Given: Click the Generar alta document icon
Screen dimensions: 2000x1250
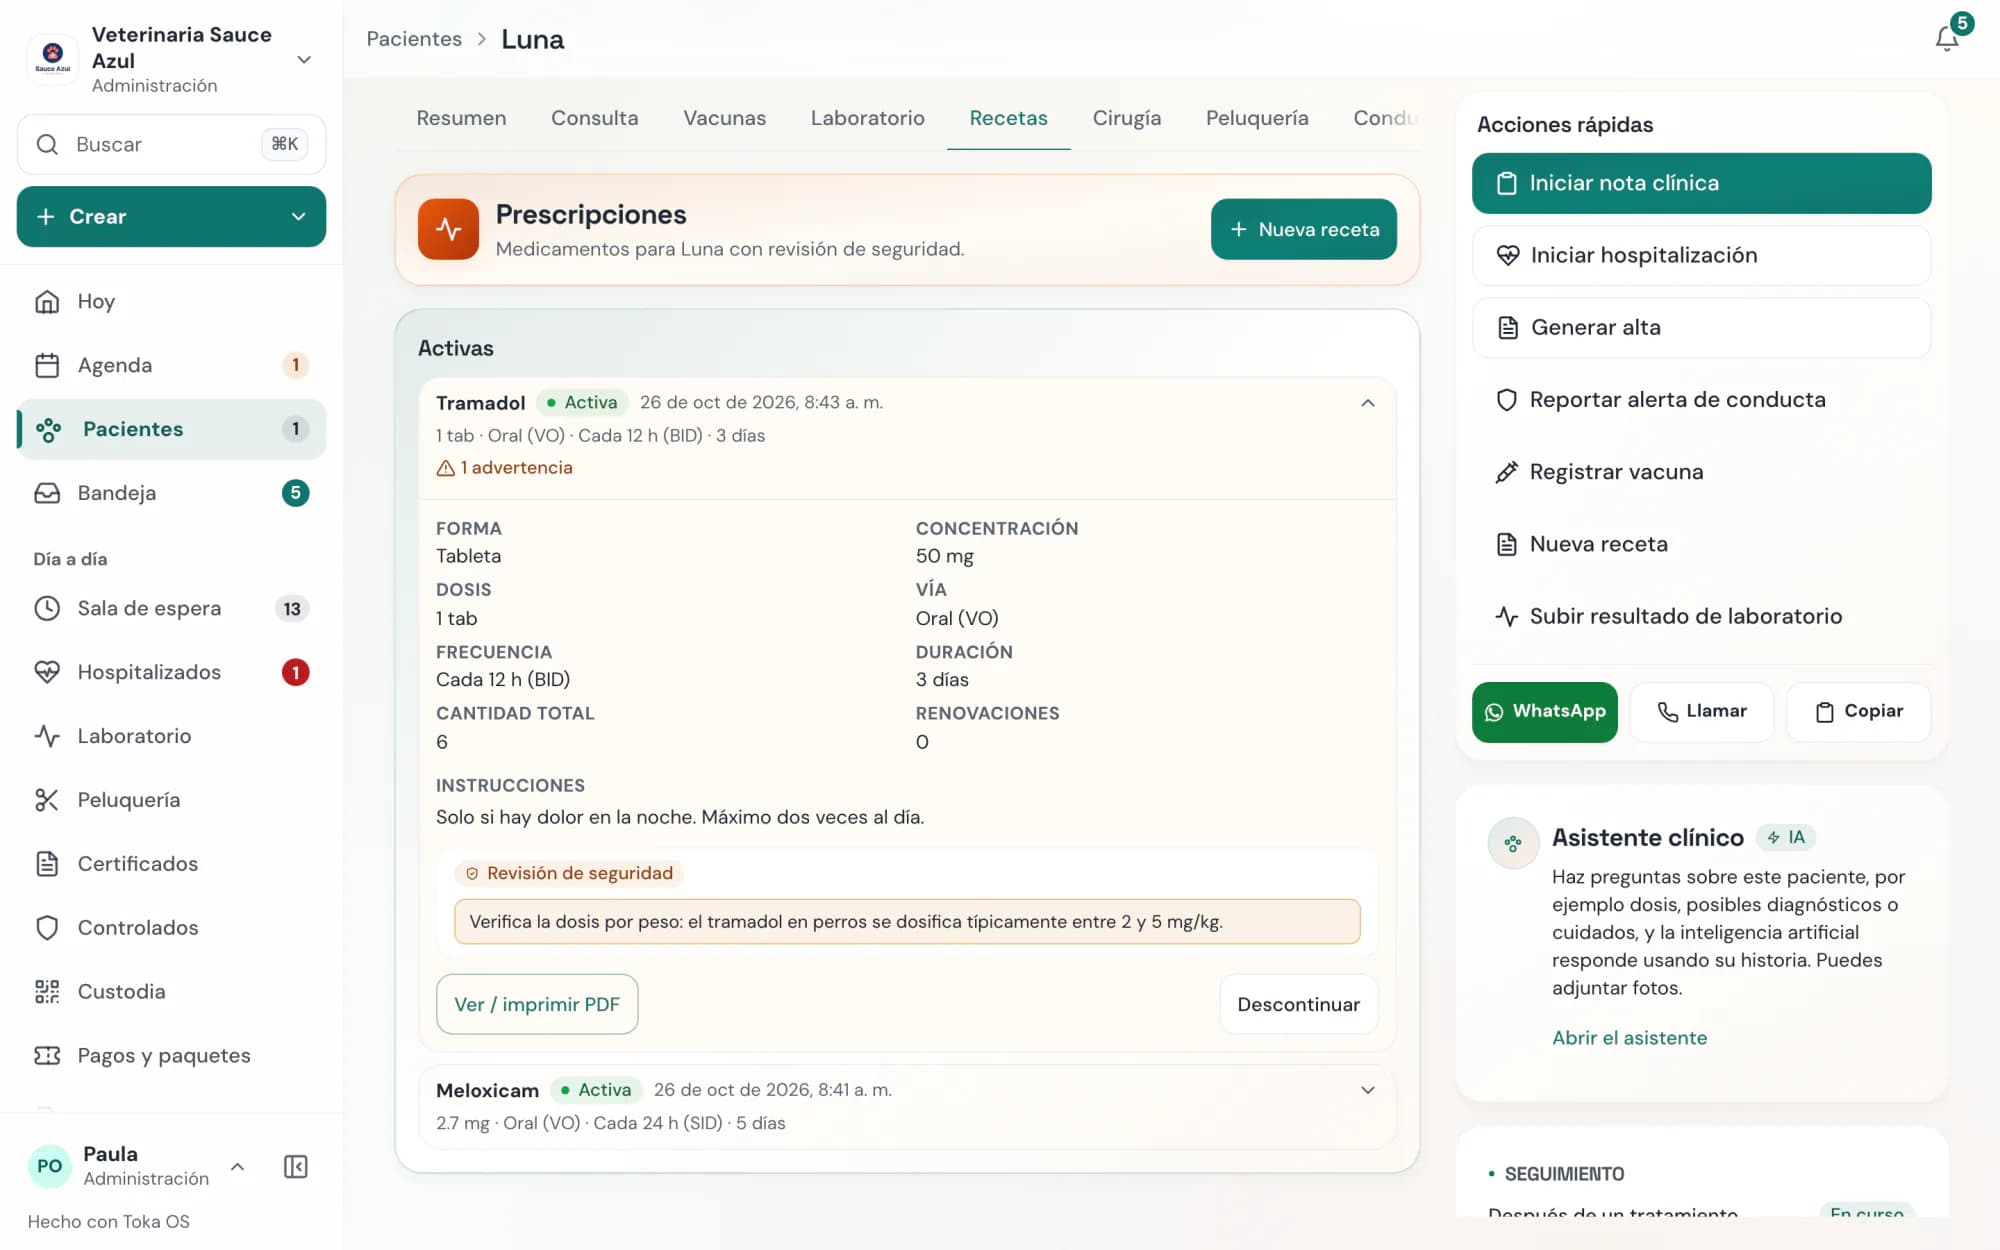Looking at the screenshot, I should click(x=1508, y=328).
